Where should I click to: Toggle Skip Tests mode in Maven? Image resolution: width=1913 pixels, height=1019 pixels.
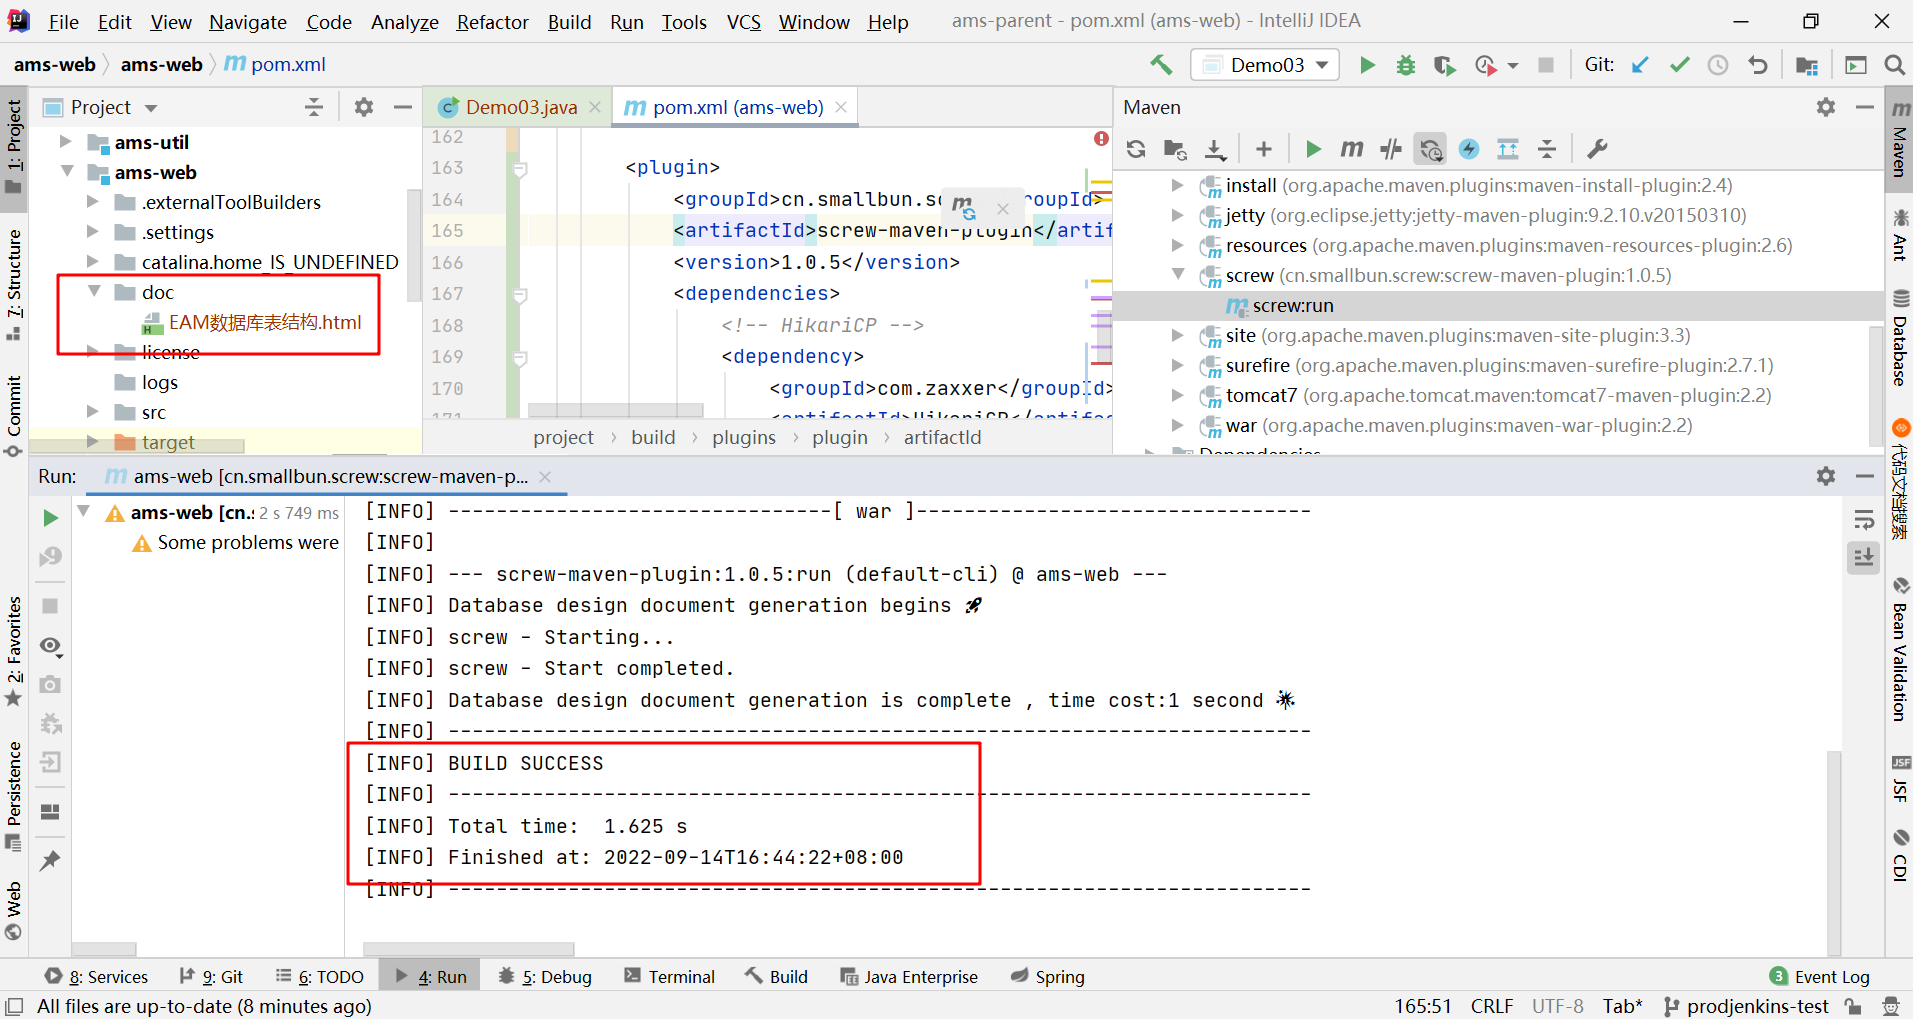[1469, 149]
